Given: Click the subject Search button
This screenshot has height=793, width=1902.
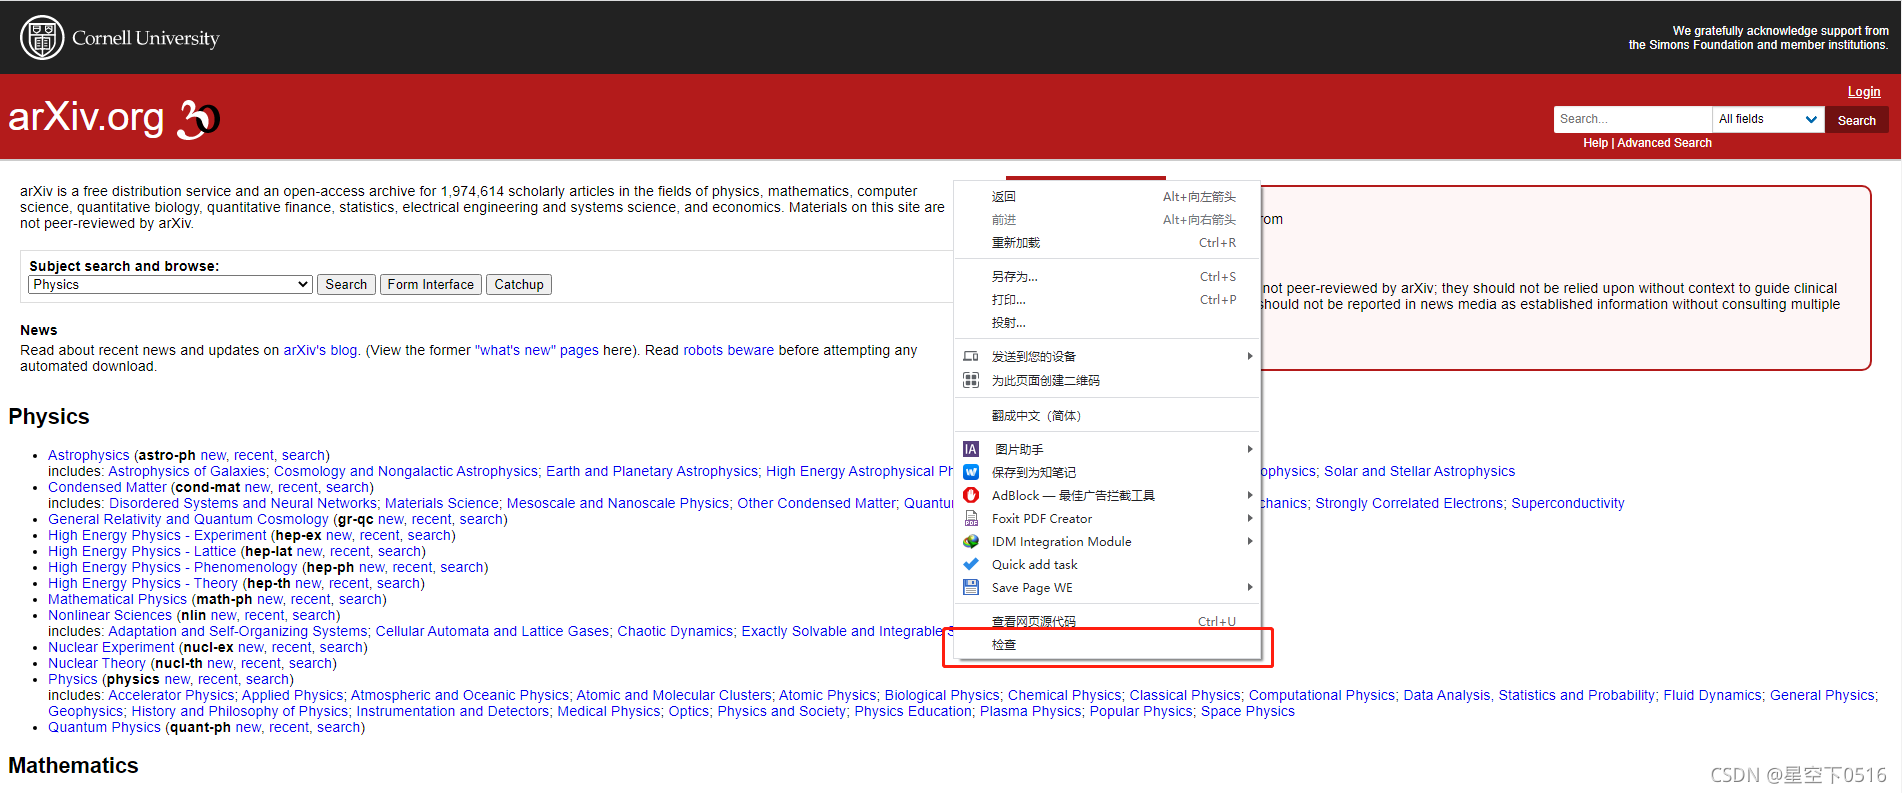Looking at the screenshot, I should pyautogui.click(x=346, y=284).
